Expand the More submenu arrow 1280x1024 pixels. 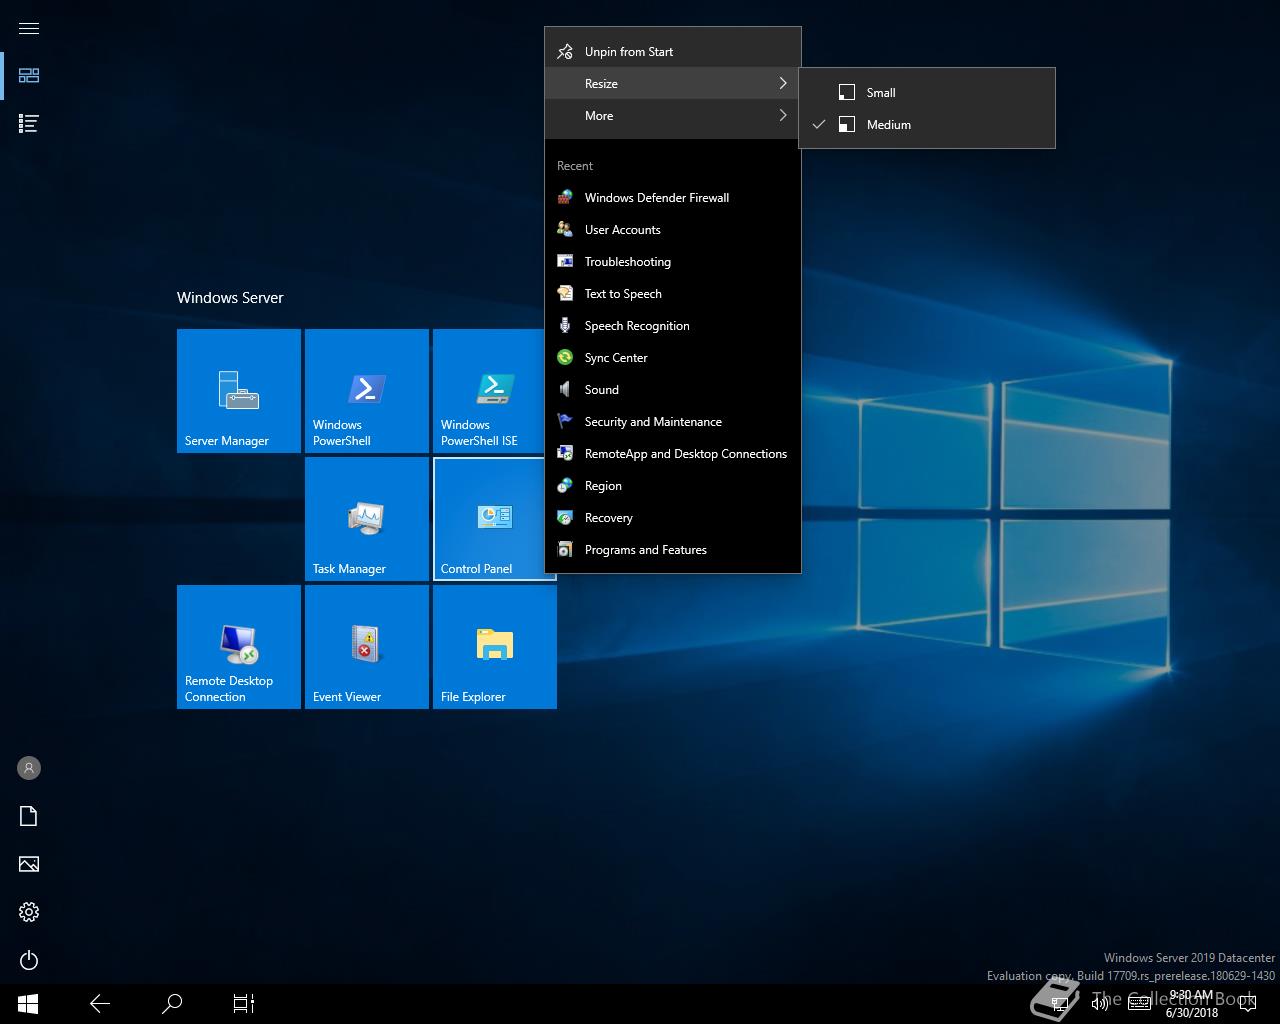[783, 115]
